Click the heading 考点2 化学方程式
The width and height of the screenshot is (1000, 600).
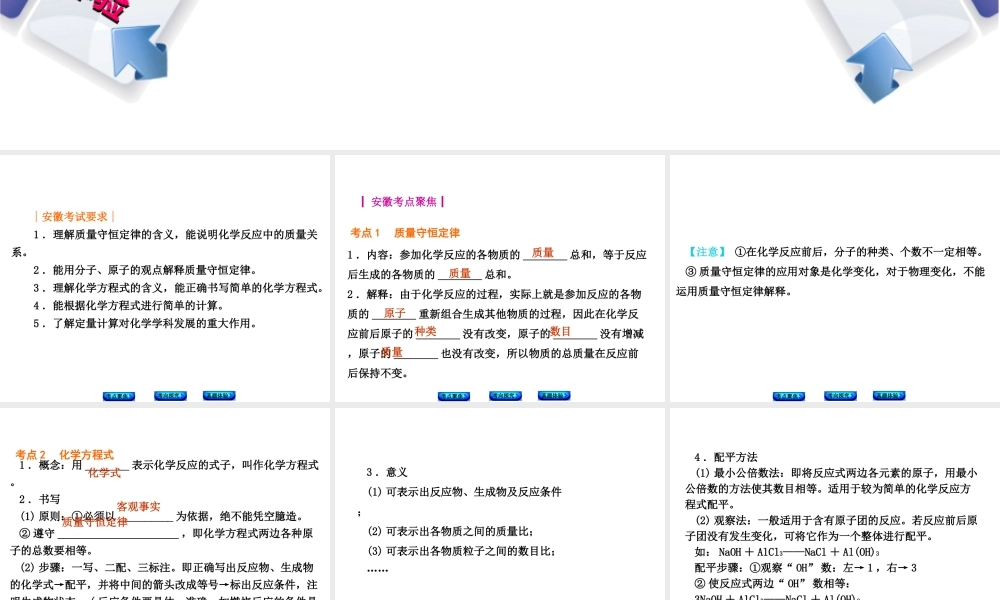click(64, 455)
